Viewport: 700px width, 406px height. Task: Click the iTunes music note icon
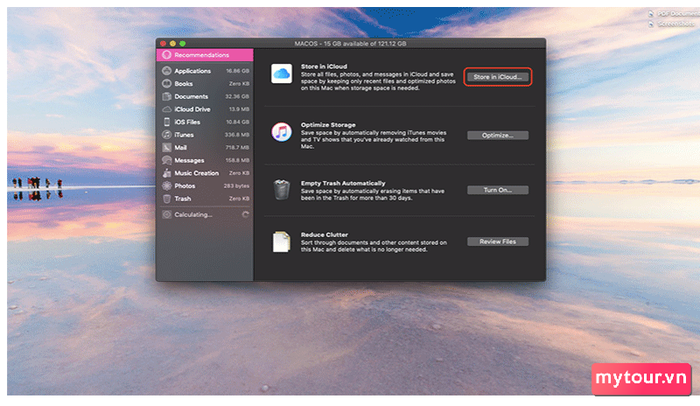coord(281,132)
